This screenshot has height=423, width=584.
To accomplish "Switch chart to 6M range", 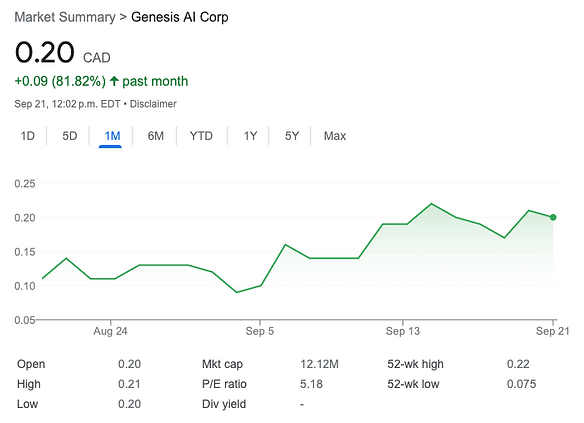I will click(155, 136).
